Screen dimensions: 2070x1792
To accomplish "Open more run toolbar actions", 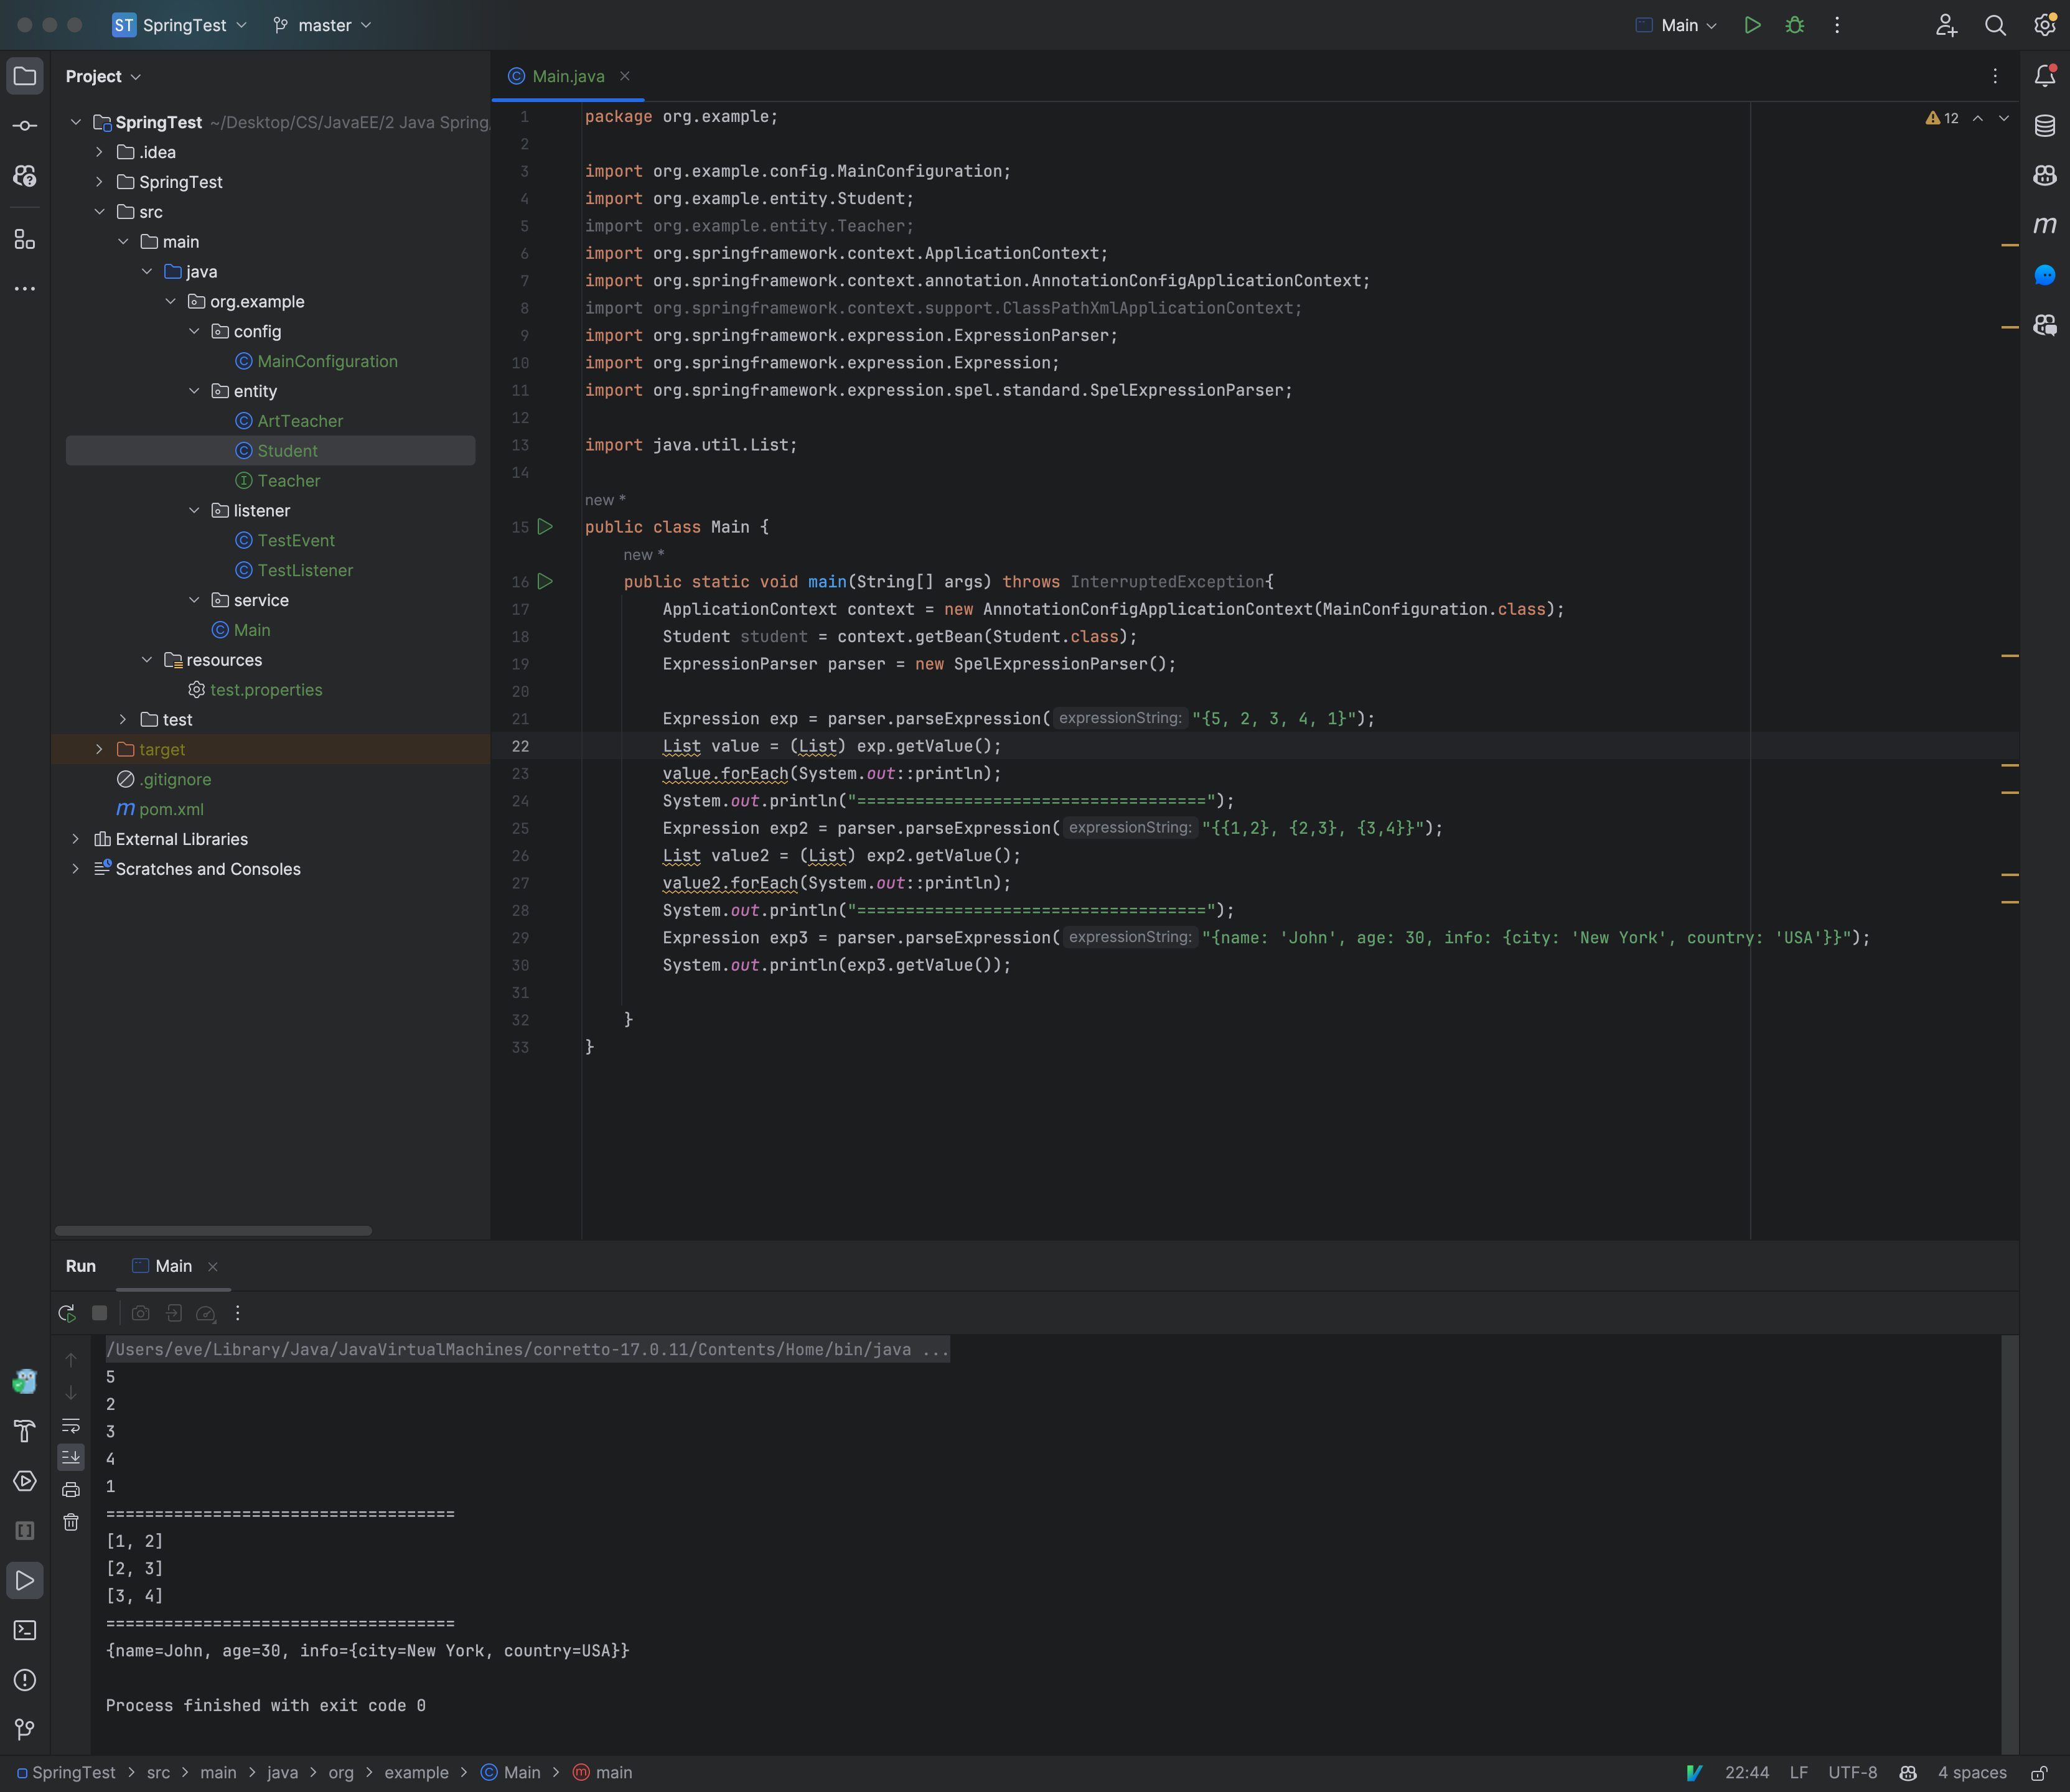I will (x=238, y=1313).
